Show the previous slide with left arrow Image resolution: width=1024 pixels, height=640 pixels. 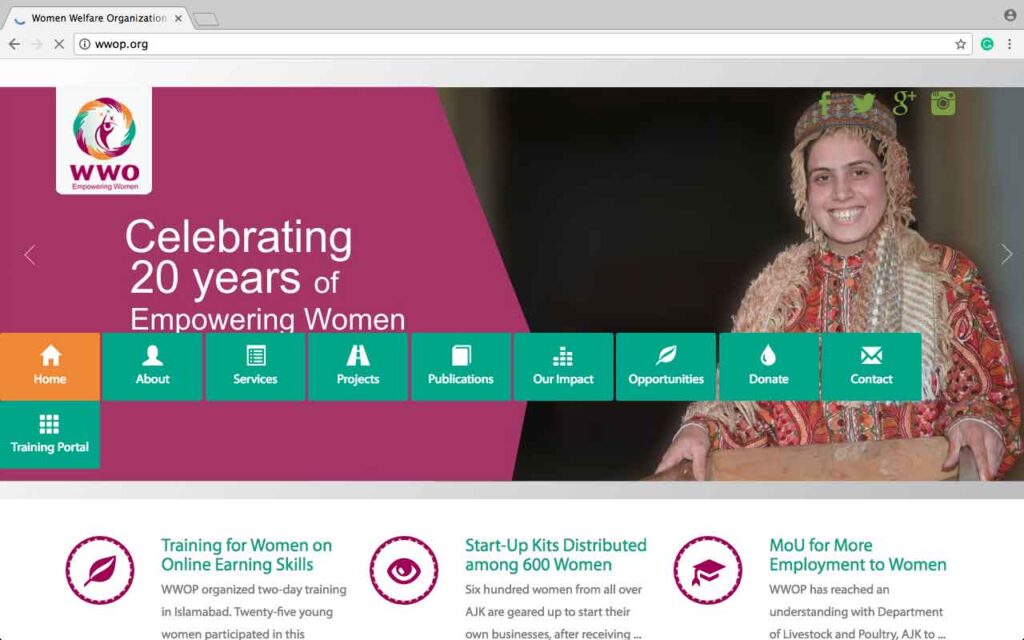(x=29, y=254)
